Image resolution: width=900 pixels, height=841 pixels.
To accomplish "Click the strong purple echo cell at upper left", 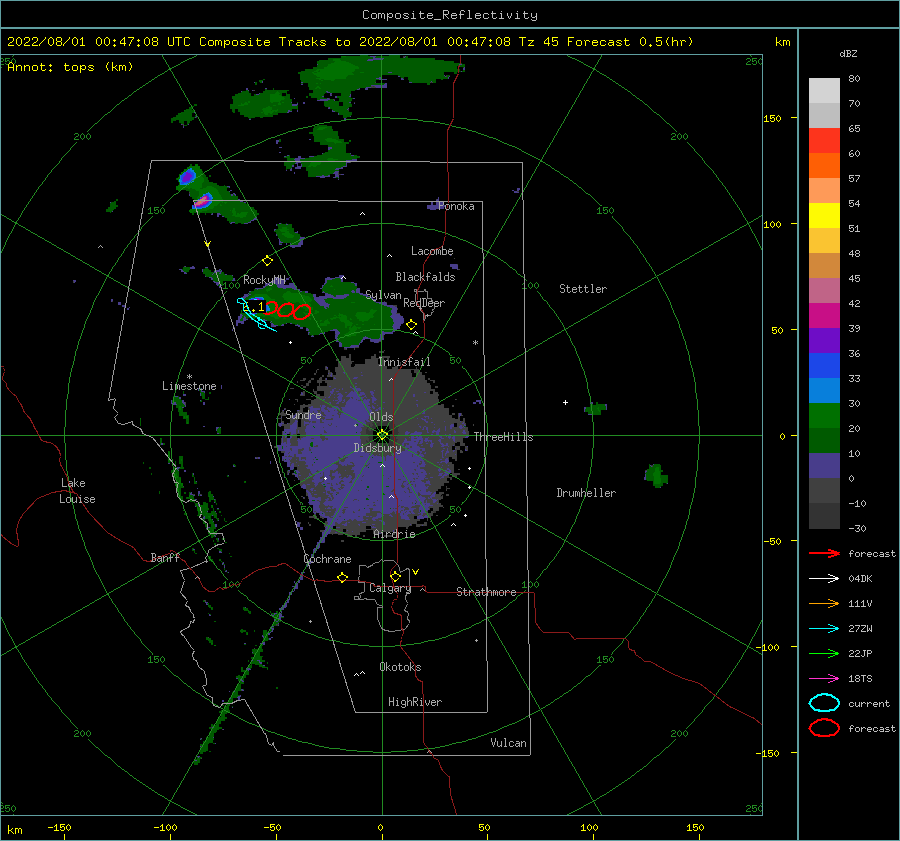I will [187, 176].
